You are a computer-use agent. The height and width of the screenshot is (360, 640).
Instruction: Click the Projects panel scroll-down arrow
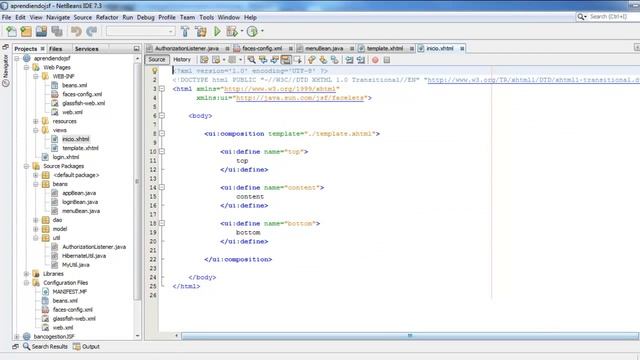(137, 336)
